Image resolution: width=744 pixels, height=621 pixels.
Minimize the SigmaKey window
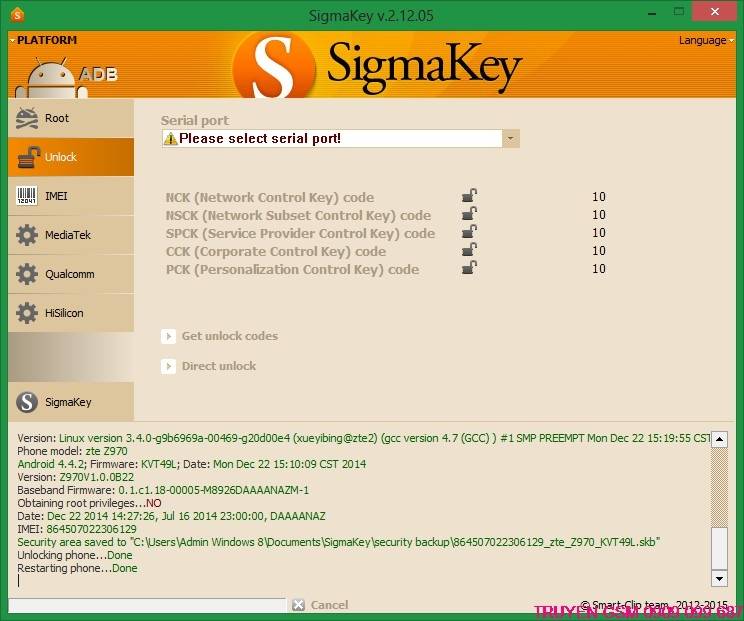[652, 13]
